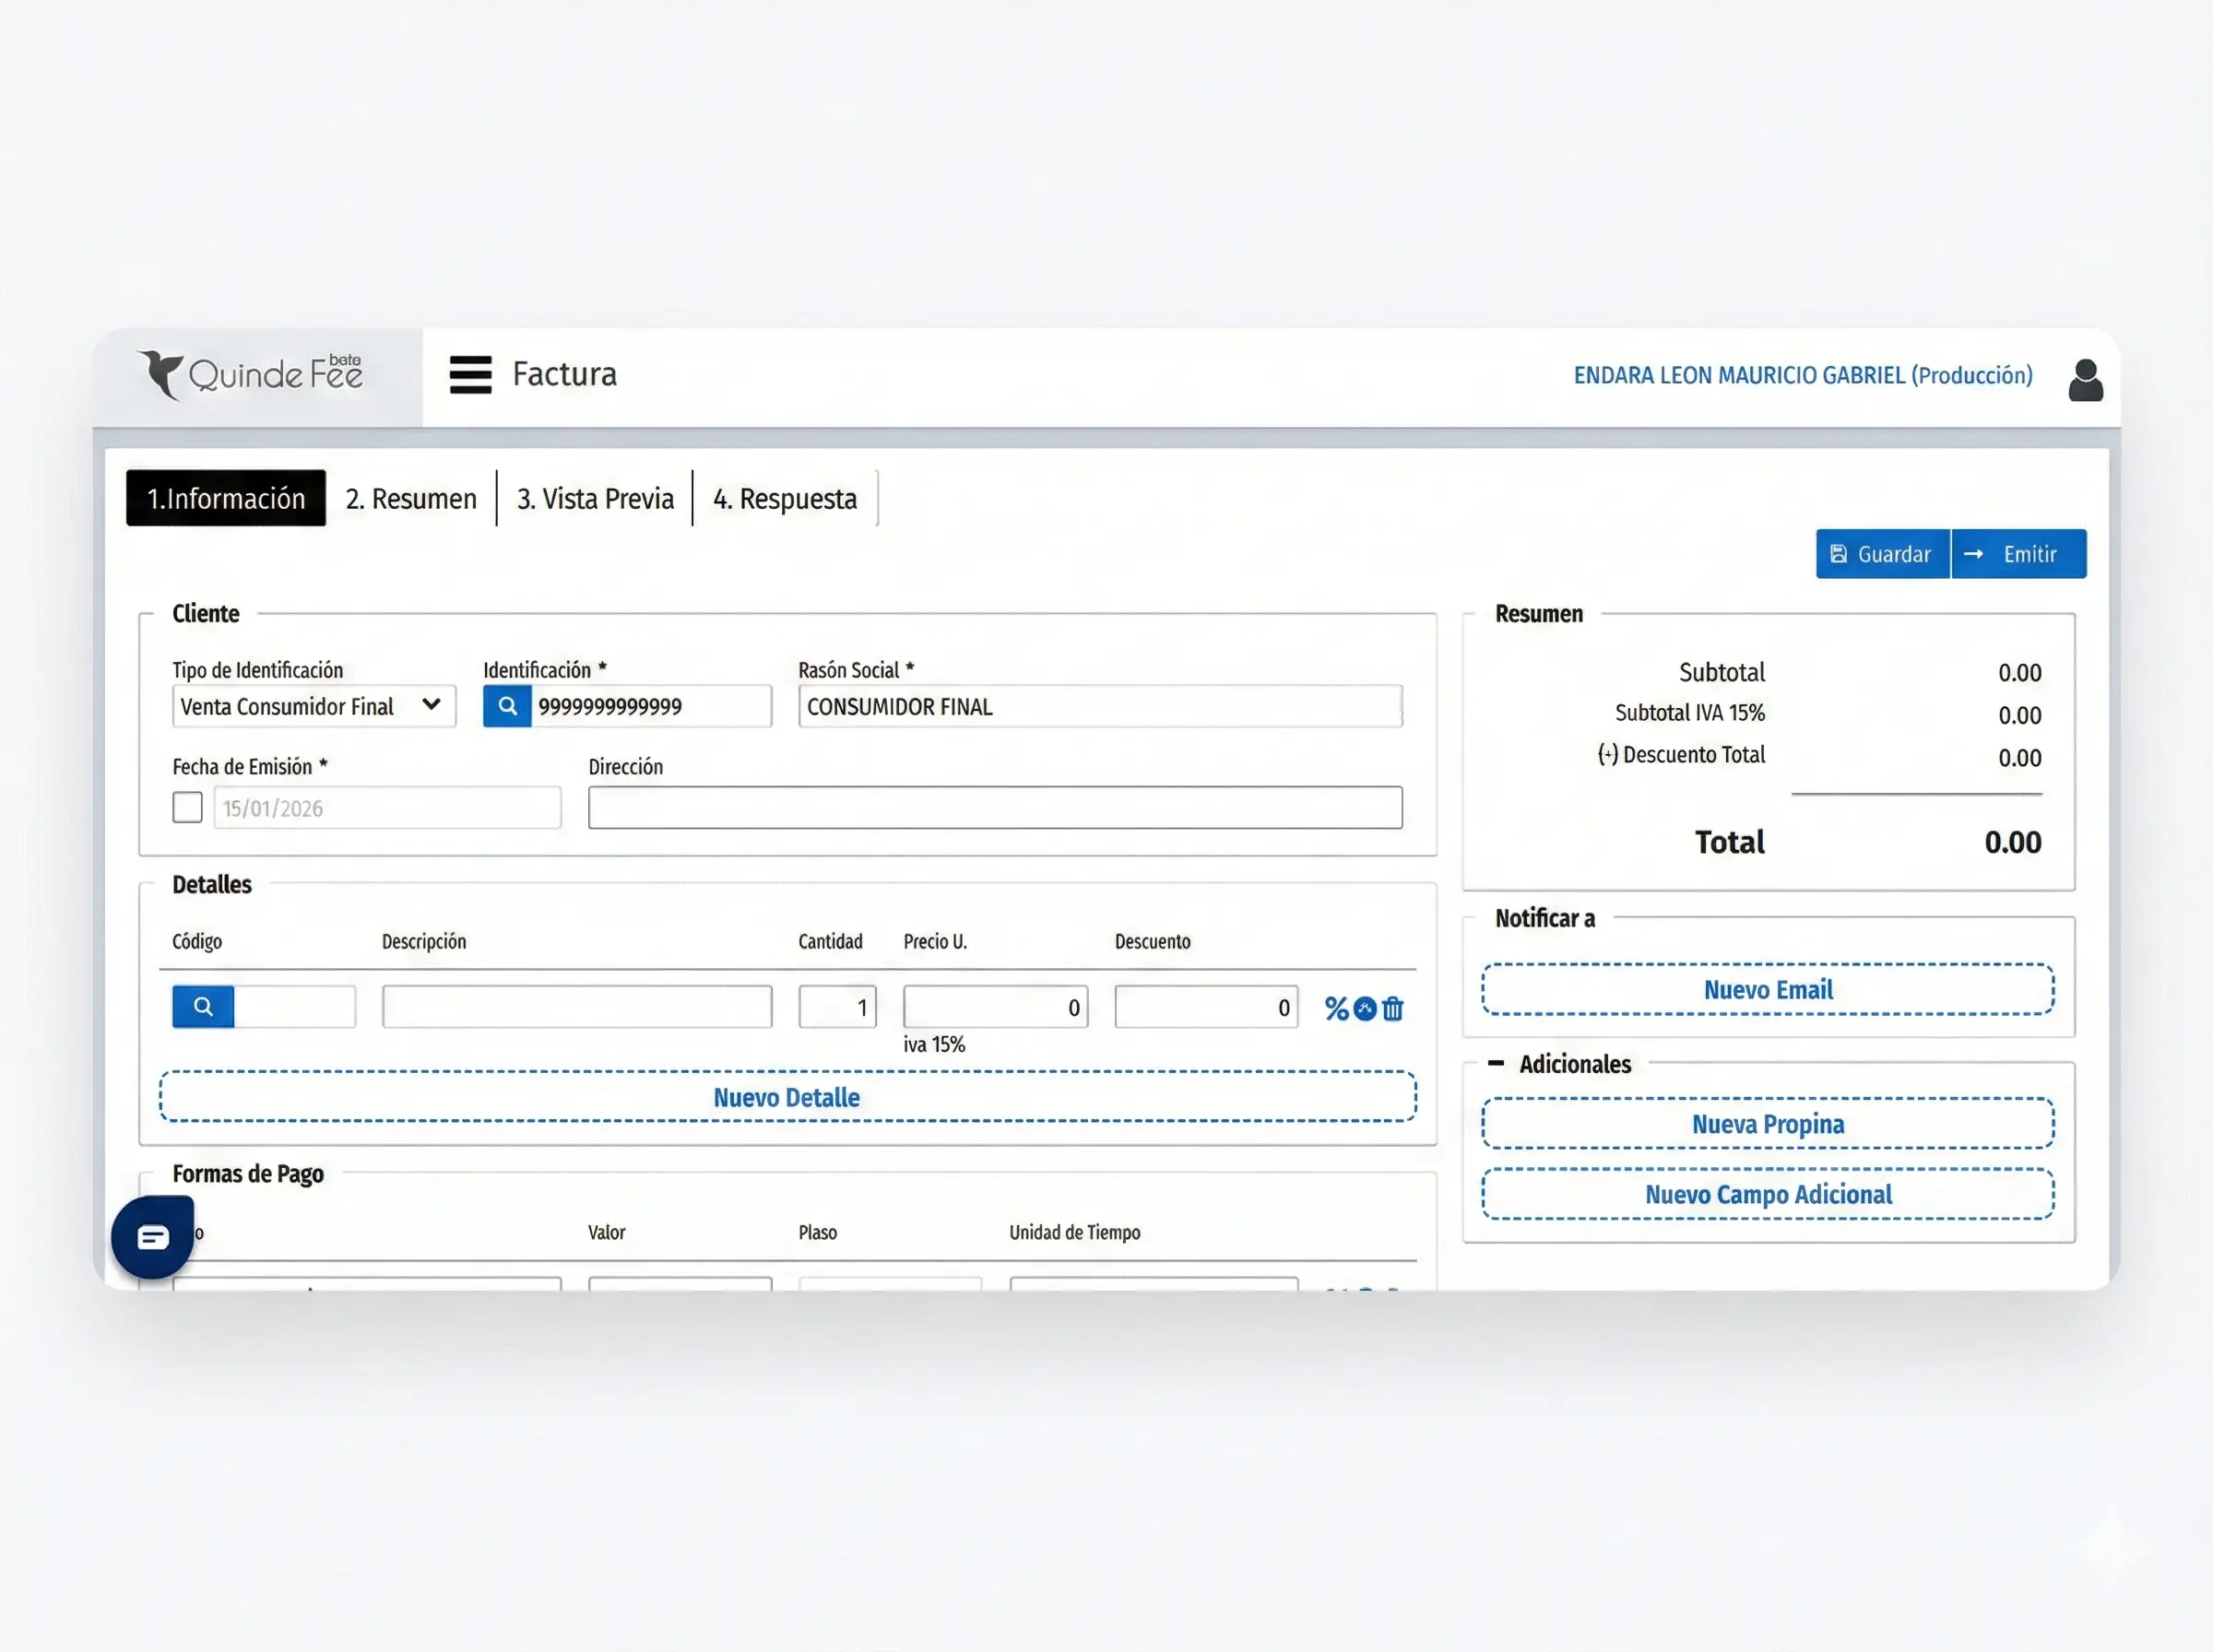Focus the Descripción input in Detalles

(x=577, y=1006)
